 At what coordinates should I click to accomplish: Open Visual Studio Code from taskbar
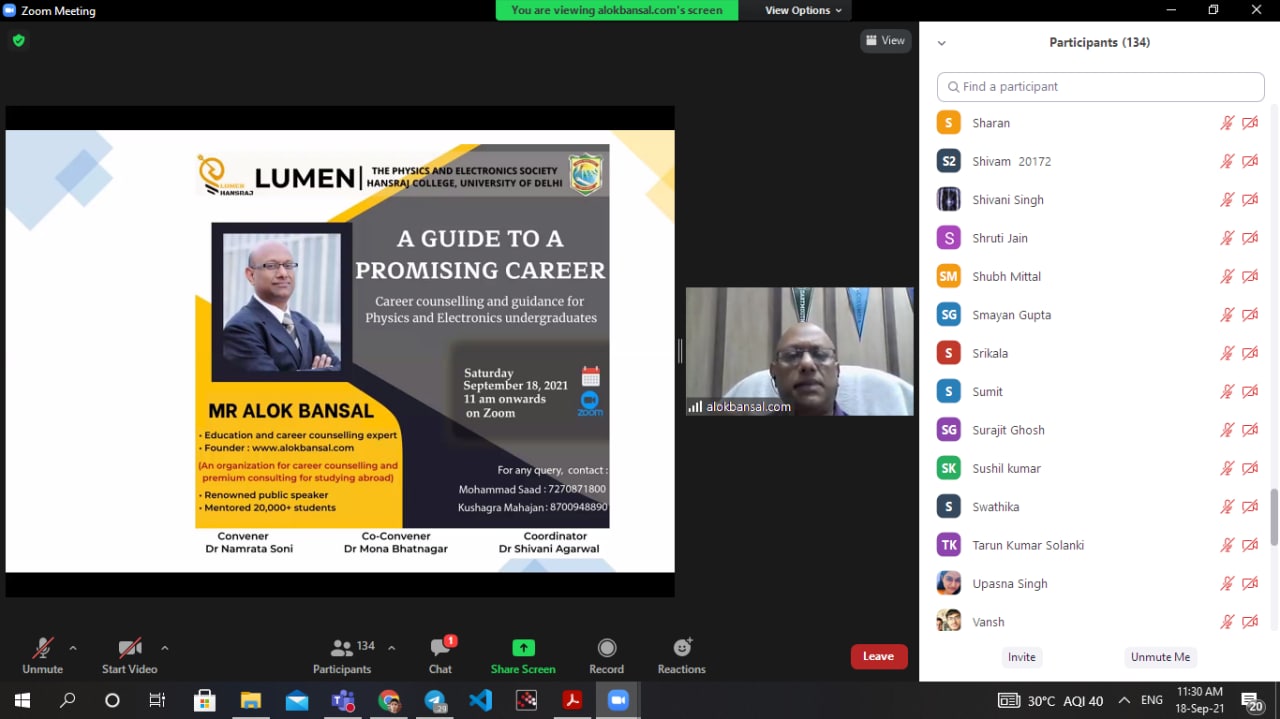pyautogui.click(x=481, y=700)
